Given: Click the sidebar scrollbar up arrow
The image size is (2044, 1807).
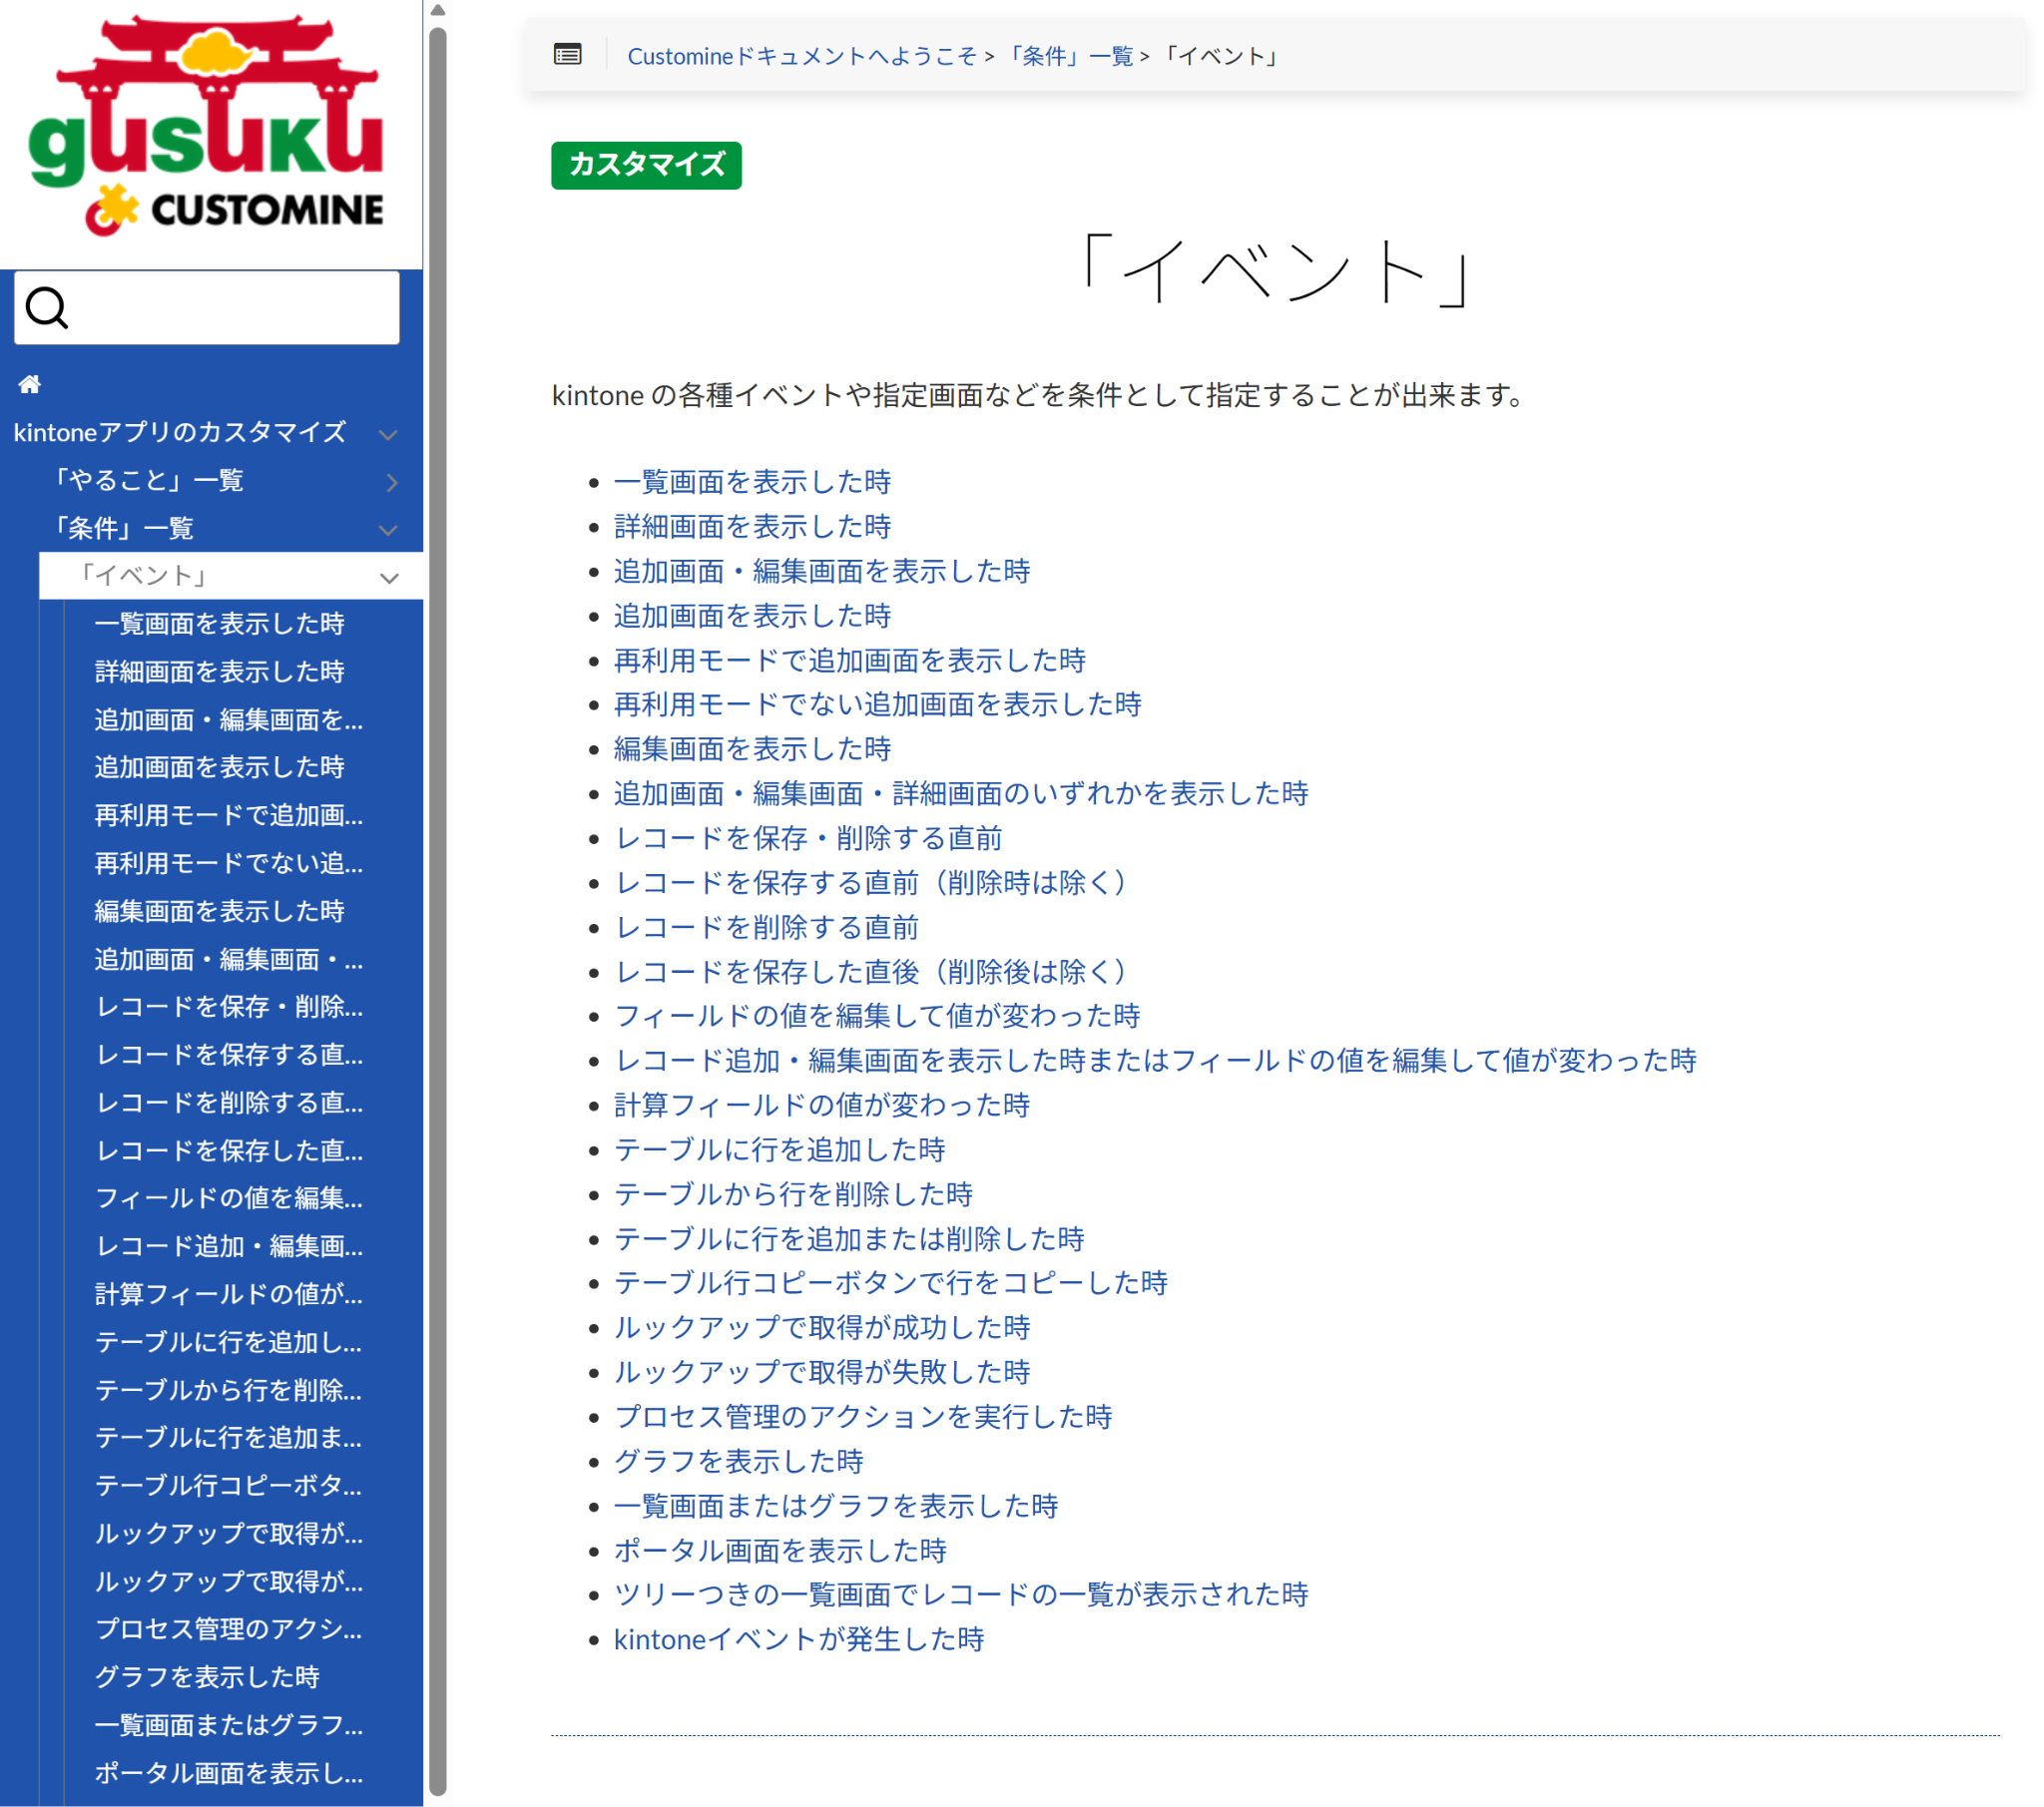Looking at the screenshot, I should point(437,10).
